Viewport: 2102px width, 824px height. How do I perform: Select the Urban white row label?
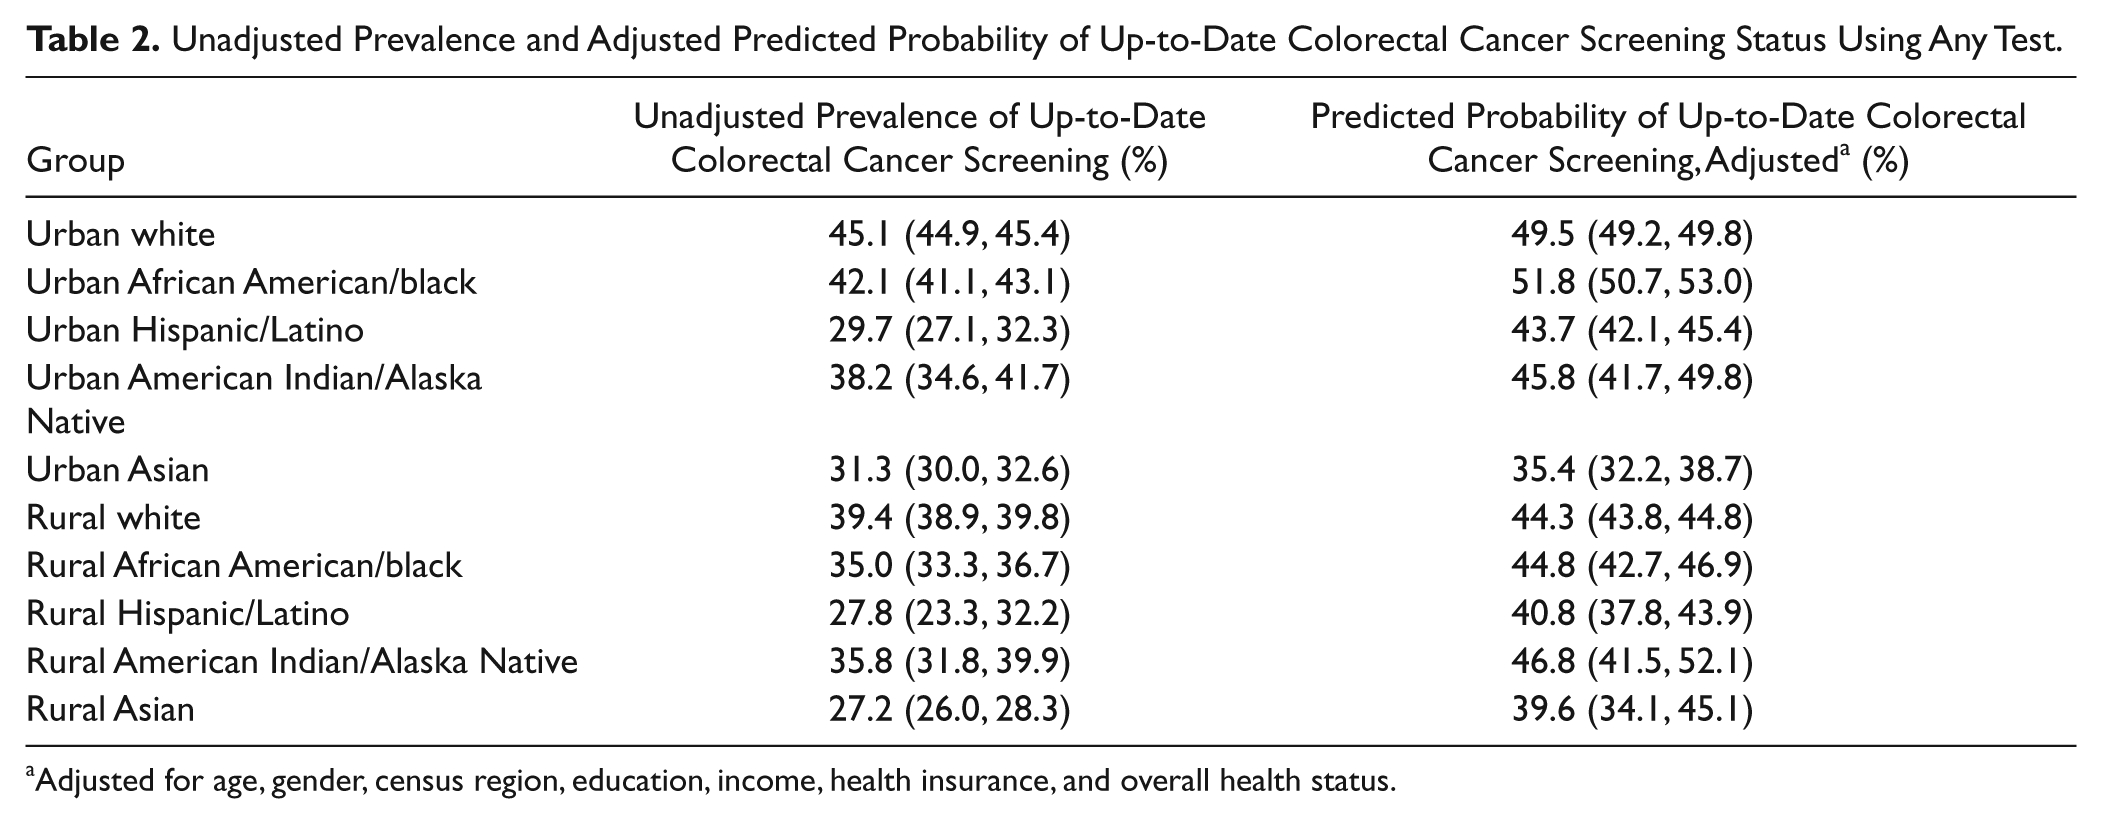click(x=121, y=234)
